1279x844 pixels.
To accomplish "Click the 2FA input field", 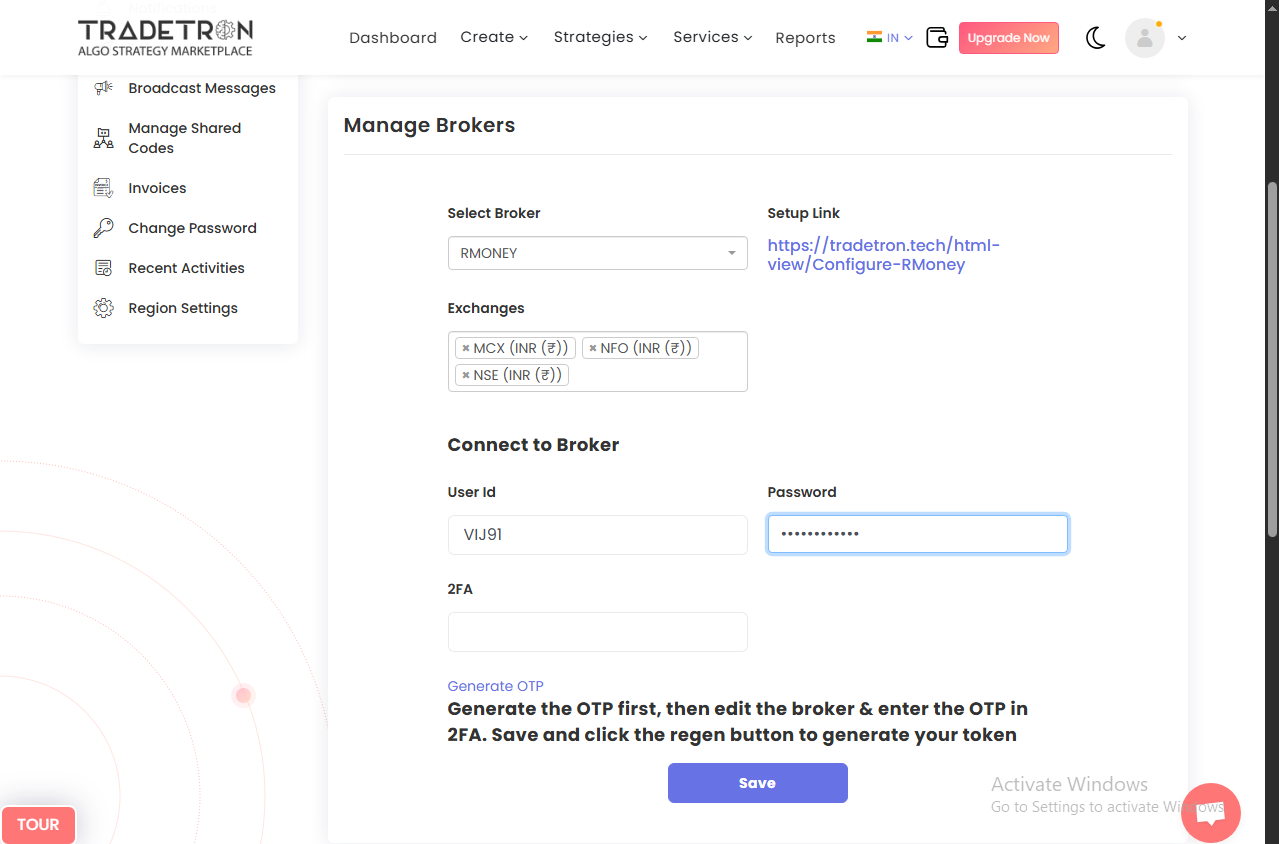I will [598, 632].
